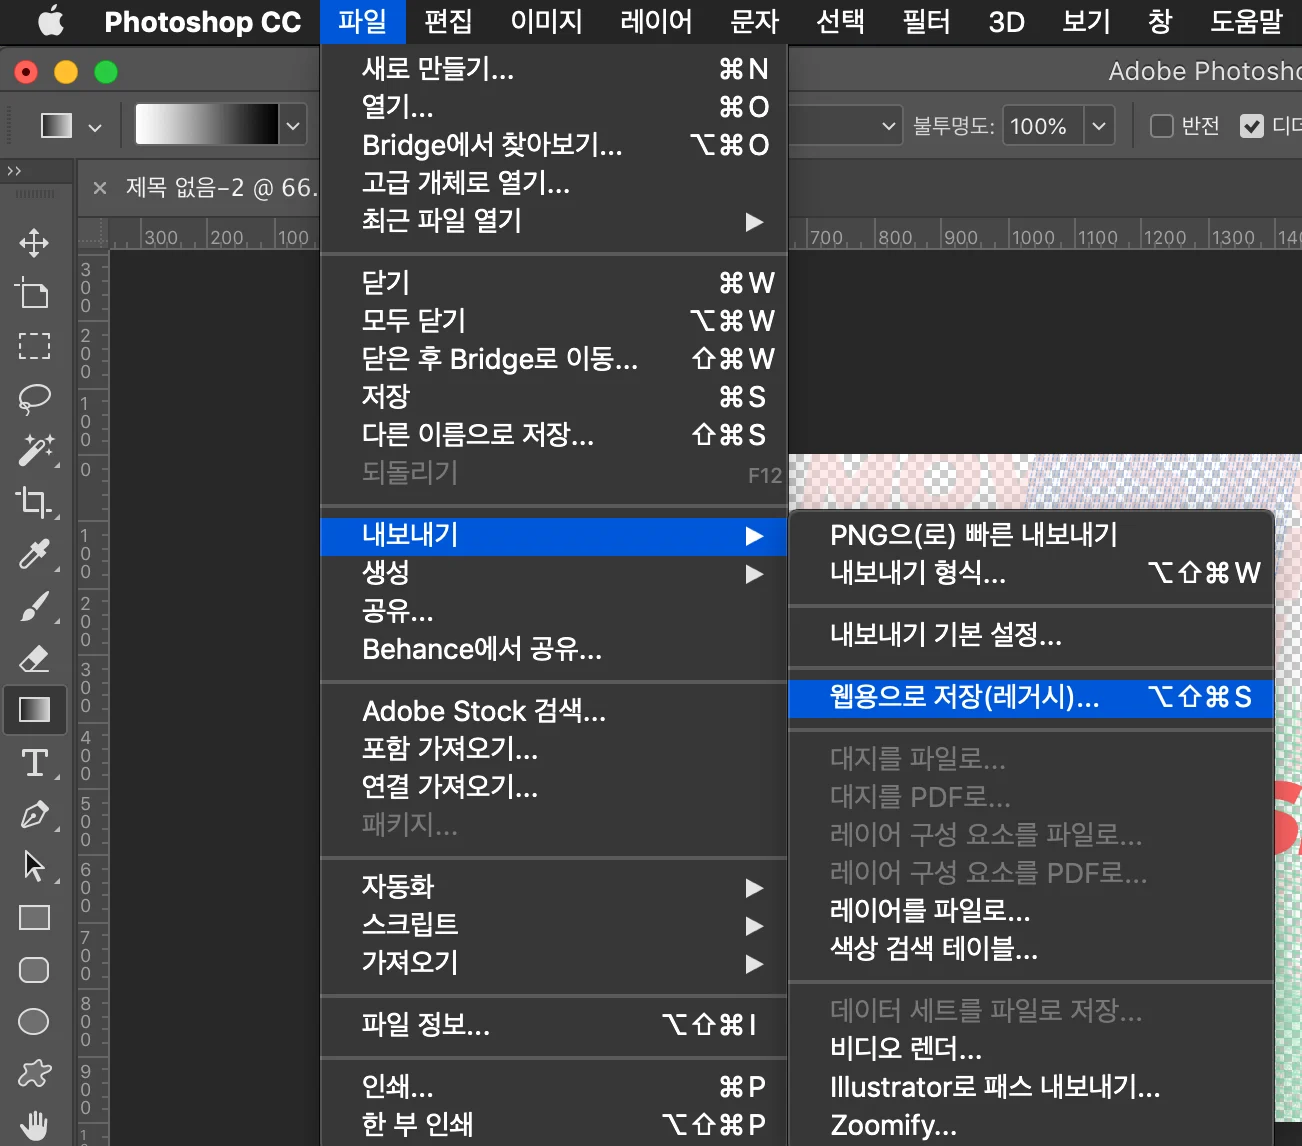This screenshot has height=1146, width=1302.
Task: Choose 새로 만들기... from the file menu
Action: click(554, 69)
